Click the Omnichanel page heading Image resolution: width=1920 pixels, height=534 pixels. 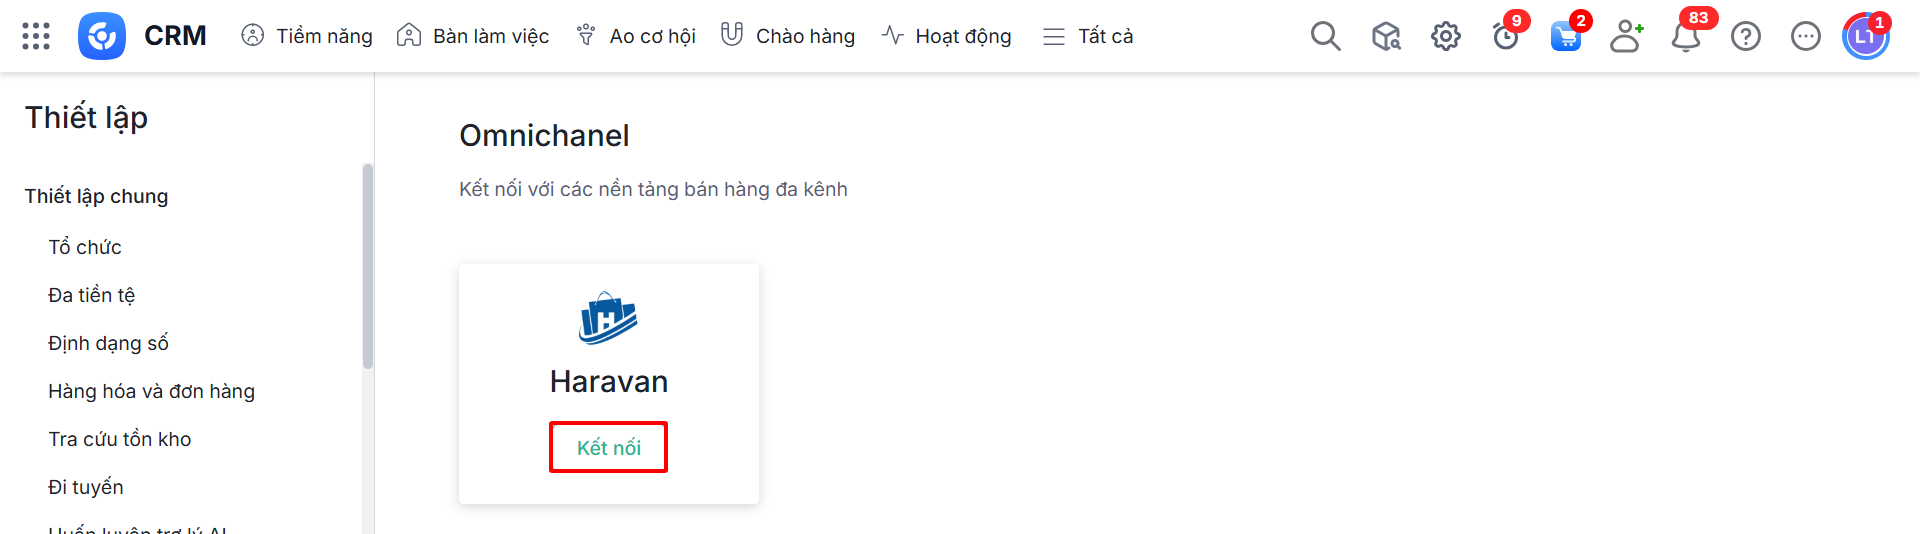[x=544, y=135]
